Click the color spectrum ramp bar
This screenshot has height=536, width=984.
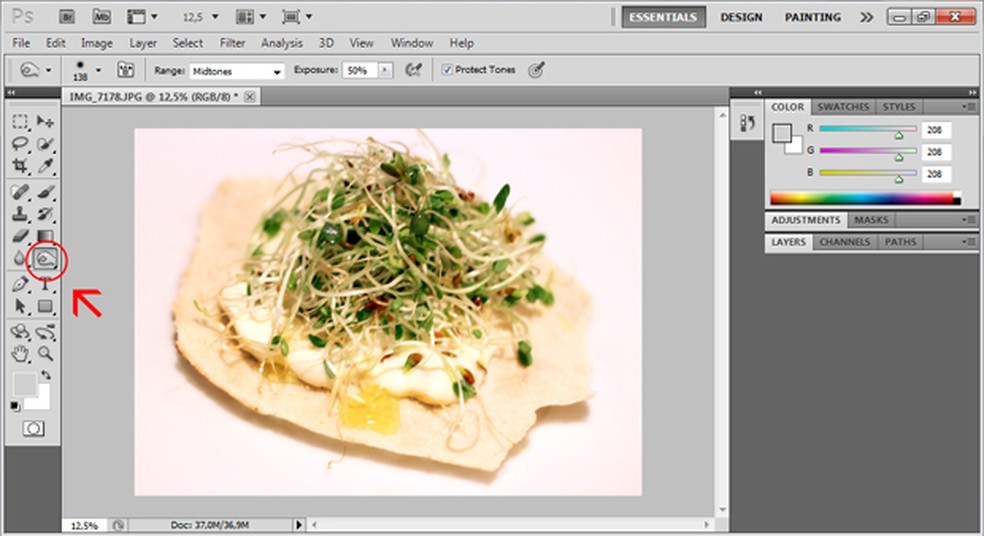click(864, 198)
